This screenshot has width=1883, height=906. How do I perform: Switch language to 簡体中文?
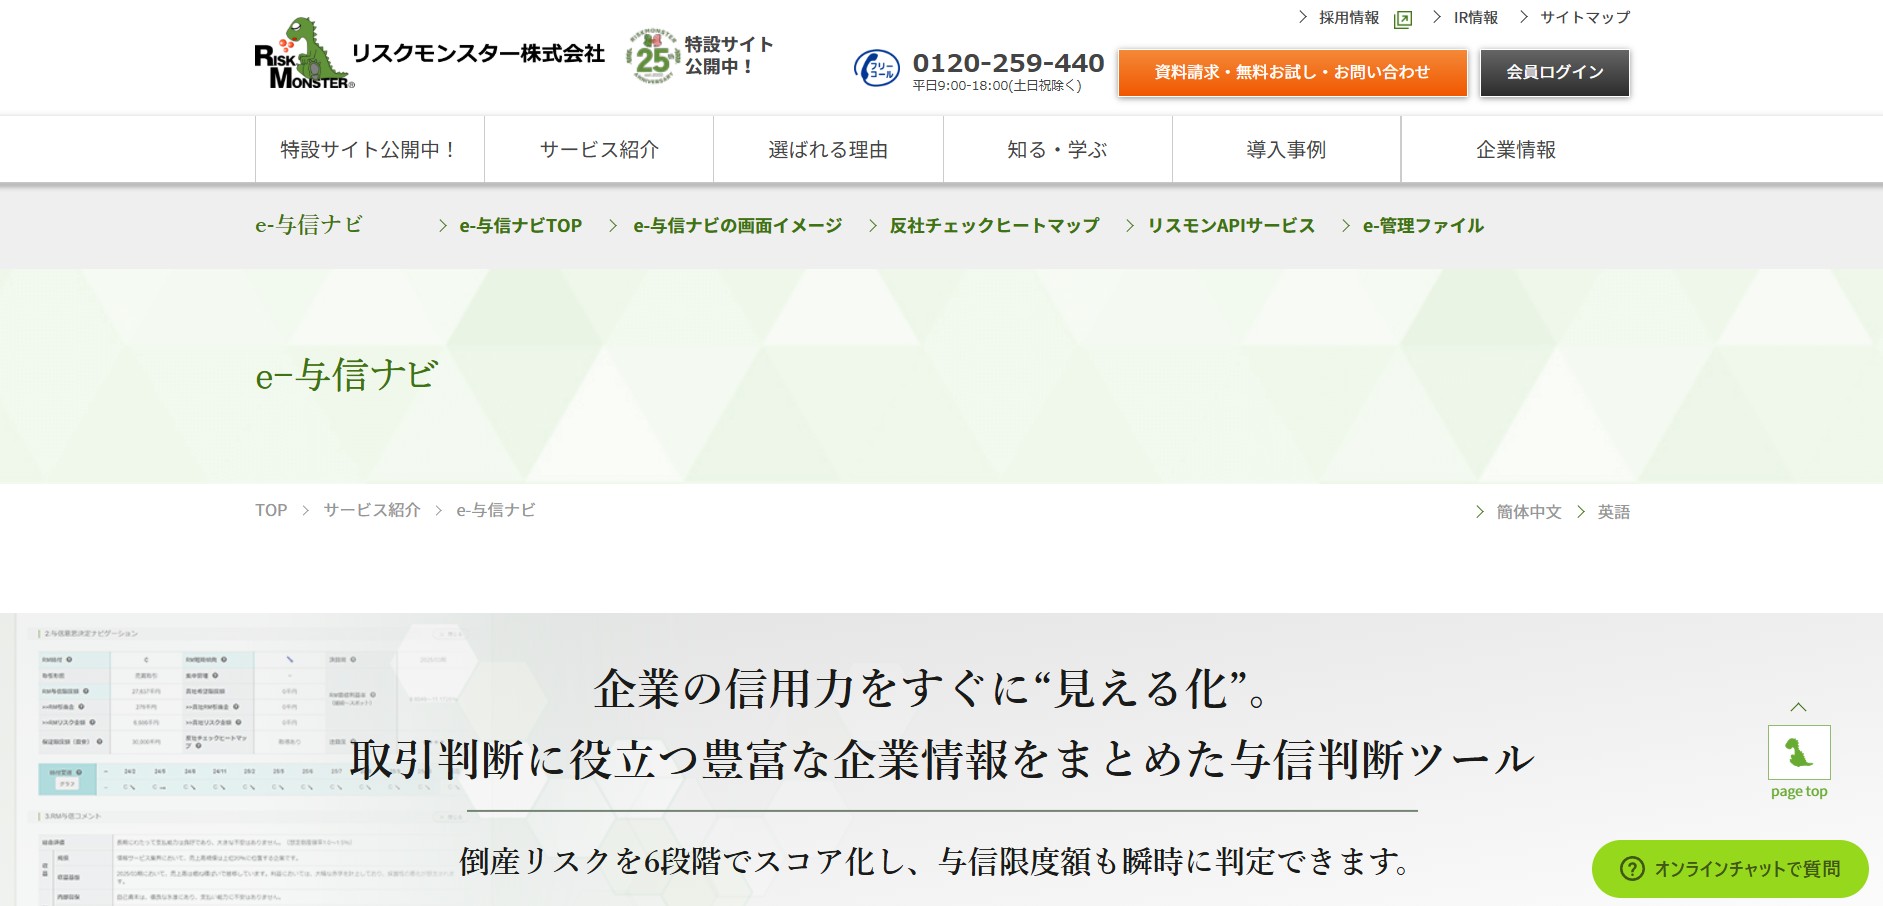pyautogui.click(x=1529, y=512)
